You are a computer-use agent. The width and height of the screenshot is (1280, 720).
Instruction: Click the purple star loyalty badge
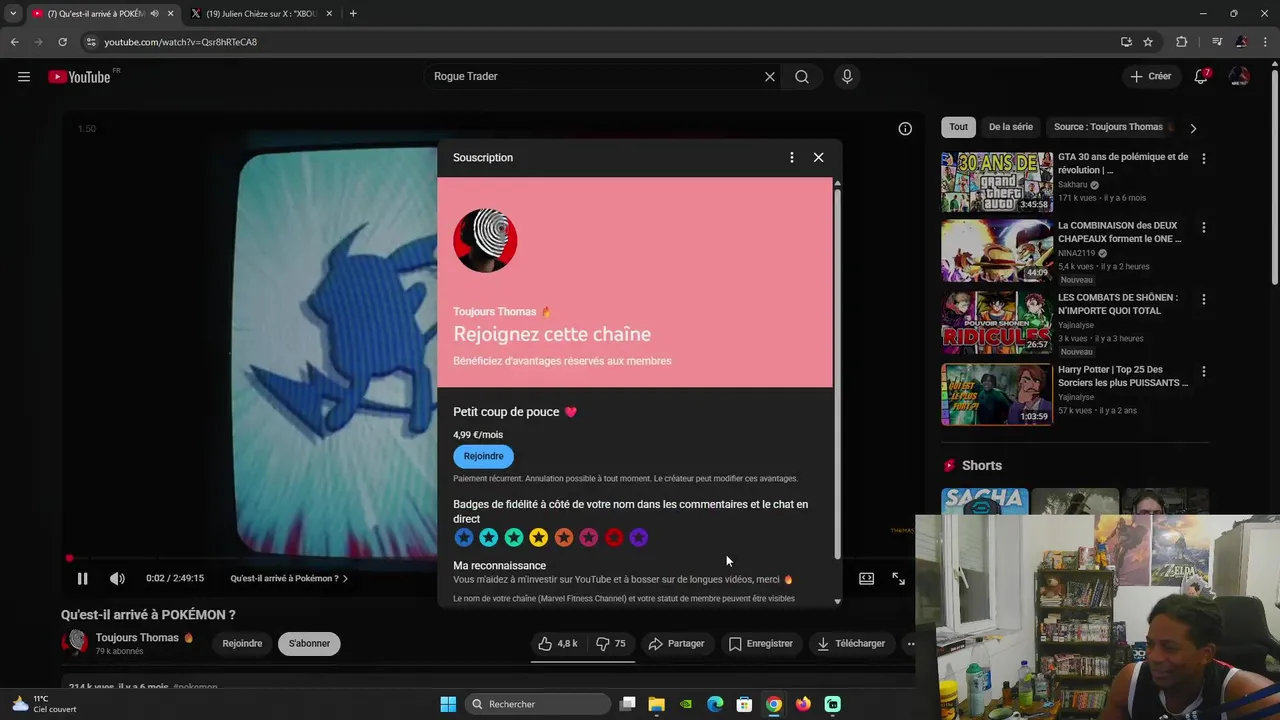pyautogui.click(x=639, y=538)
